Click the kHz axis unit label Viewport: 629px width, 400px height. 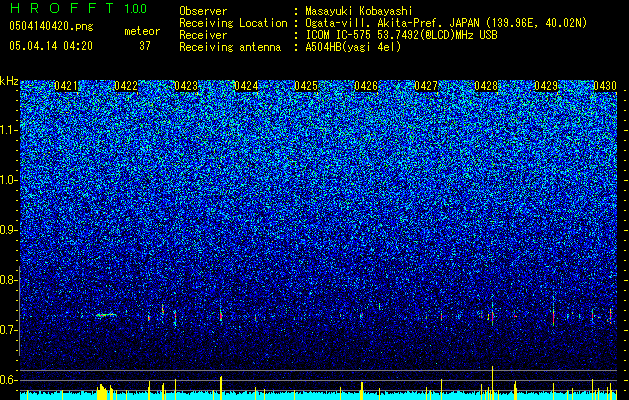(9, 81)
